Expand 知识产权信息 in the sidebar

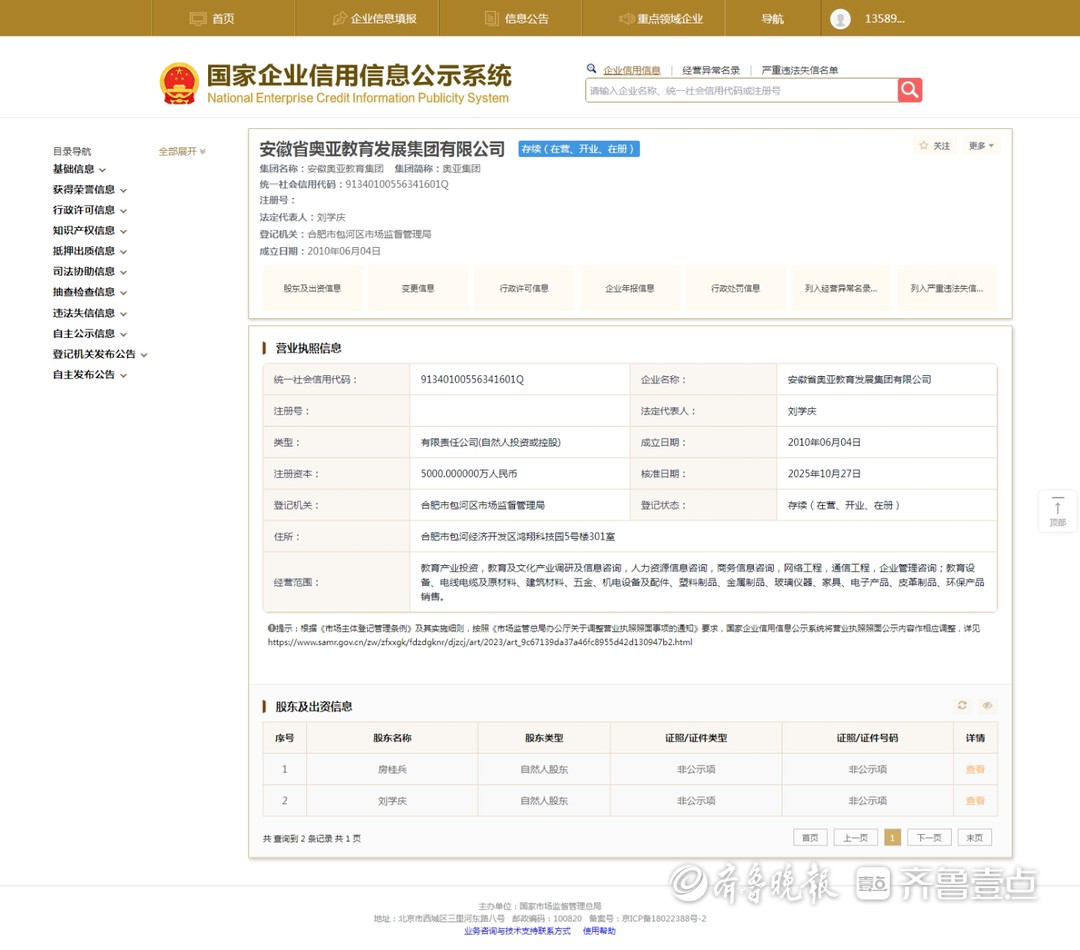point(90,231)
